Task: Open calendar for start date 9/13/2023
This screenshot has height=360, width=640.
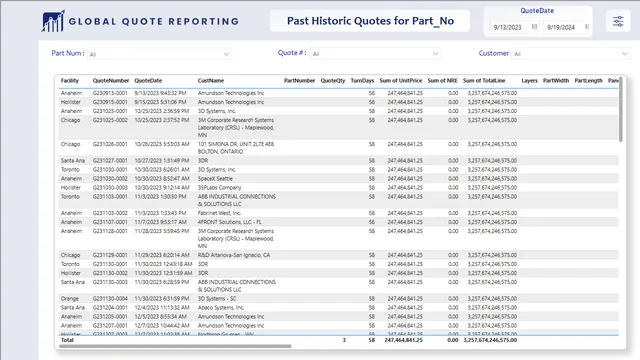Action: [534, 27]
